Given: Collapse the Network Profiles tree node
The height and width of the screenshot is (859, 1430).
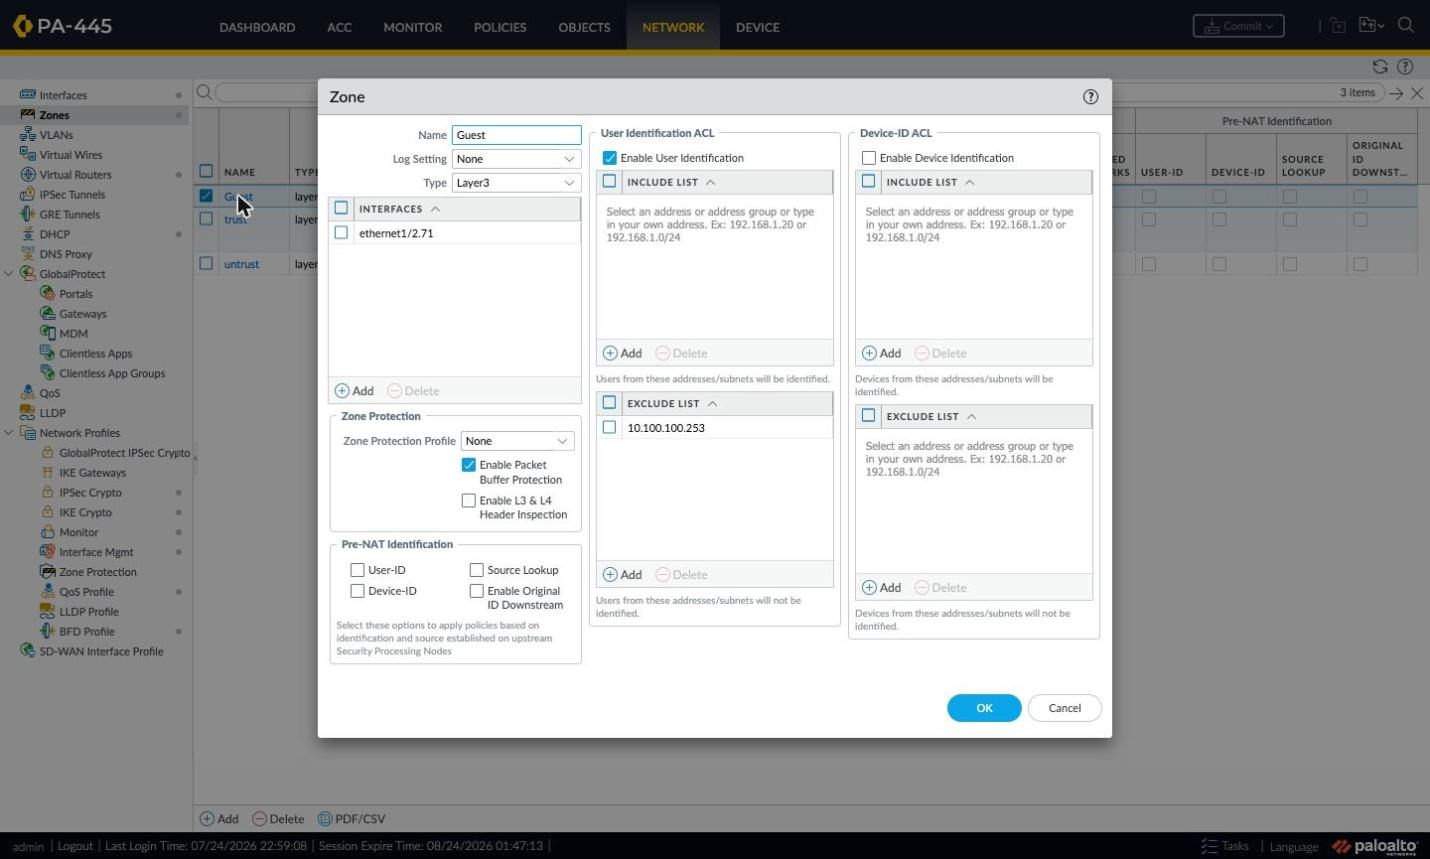Looking at the screenshot, I should click(9, 433).
